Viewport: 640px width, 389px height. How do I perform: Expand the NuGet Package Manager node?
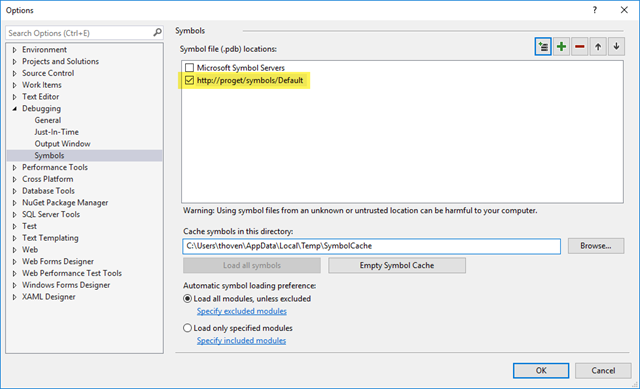pyautogui.click(x=15, y=203)
